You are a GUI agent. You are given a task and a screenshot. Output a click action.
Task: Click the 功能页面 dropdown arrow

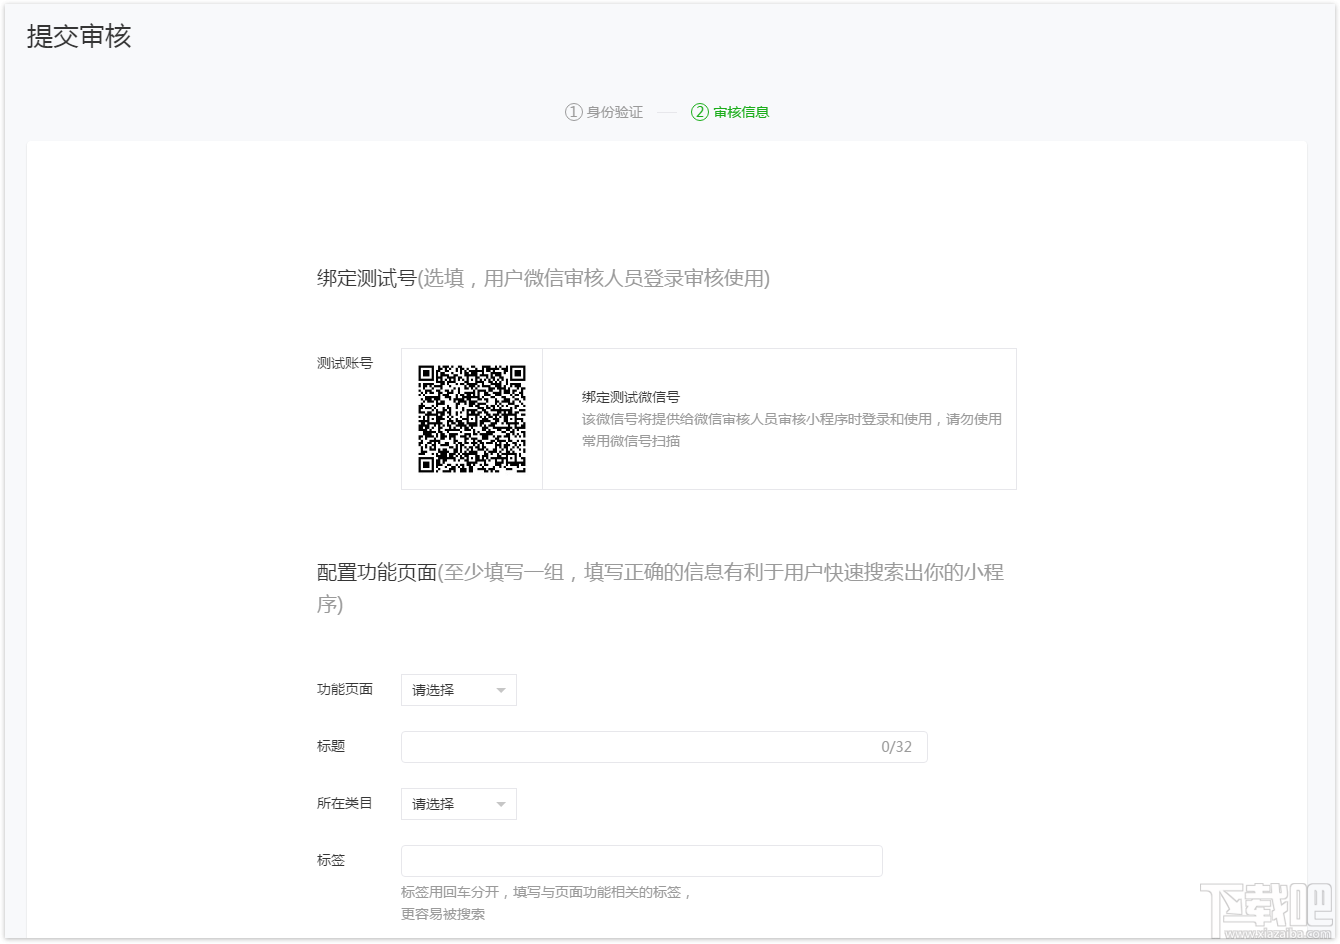tap(500, 690)
